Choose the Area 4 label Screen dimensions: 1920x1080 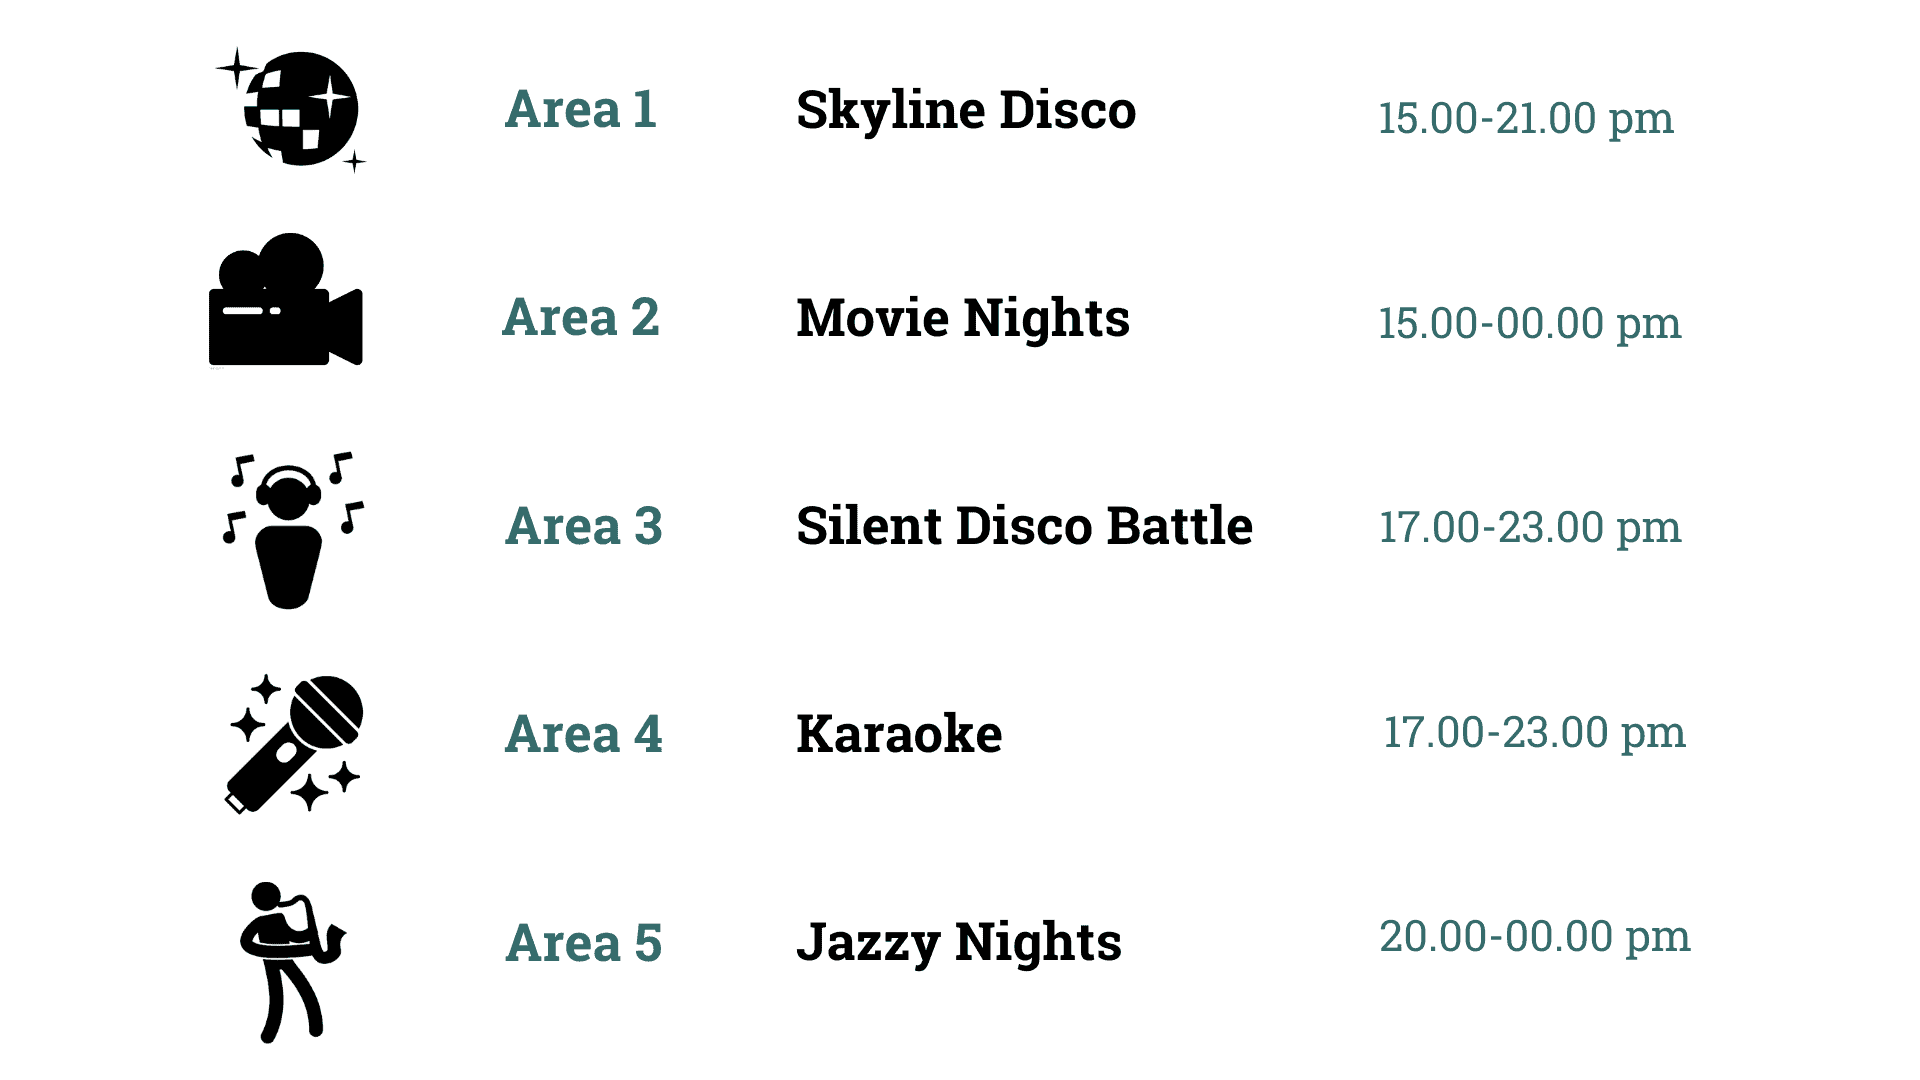pyautogui.click(x=584, y=734)
